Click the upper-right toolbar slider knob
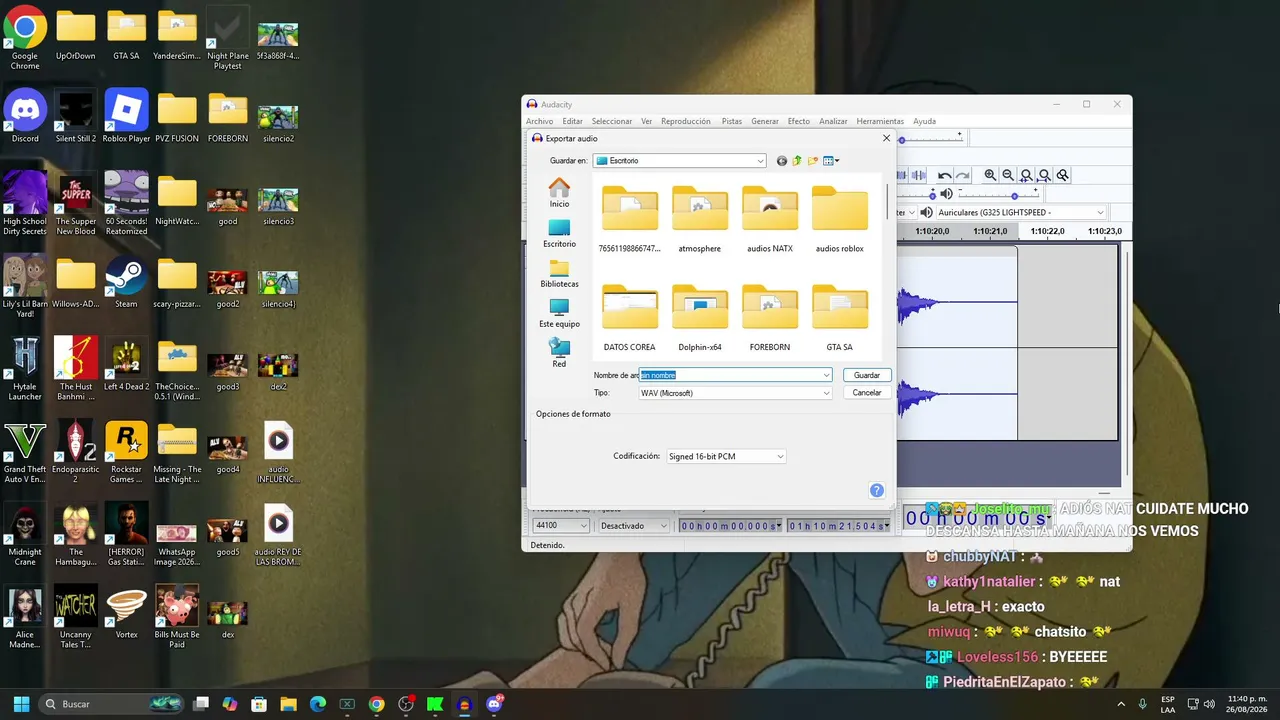1280x720 pixels. tap(901, 139)
